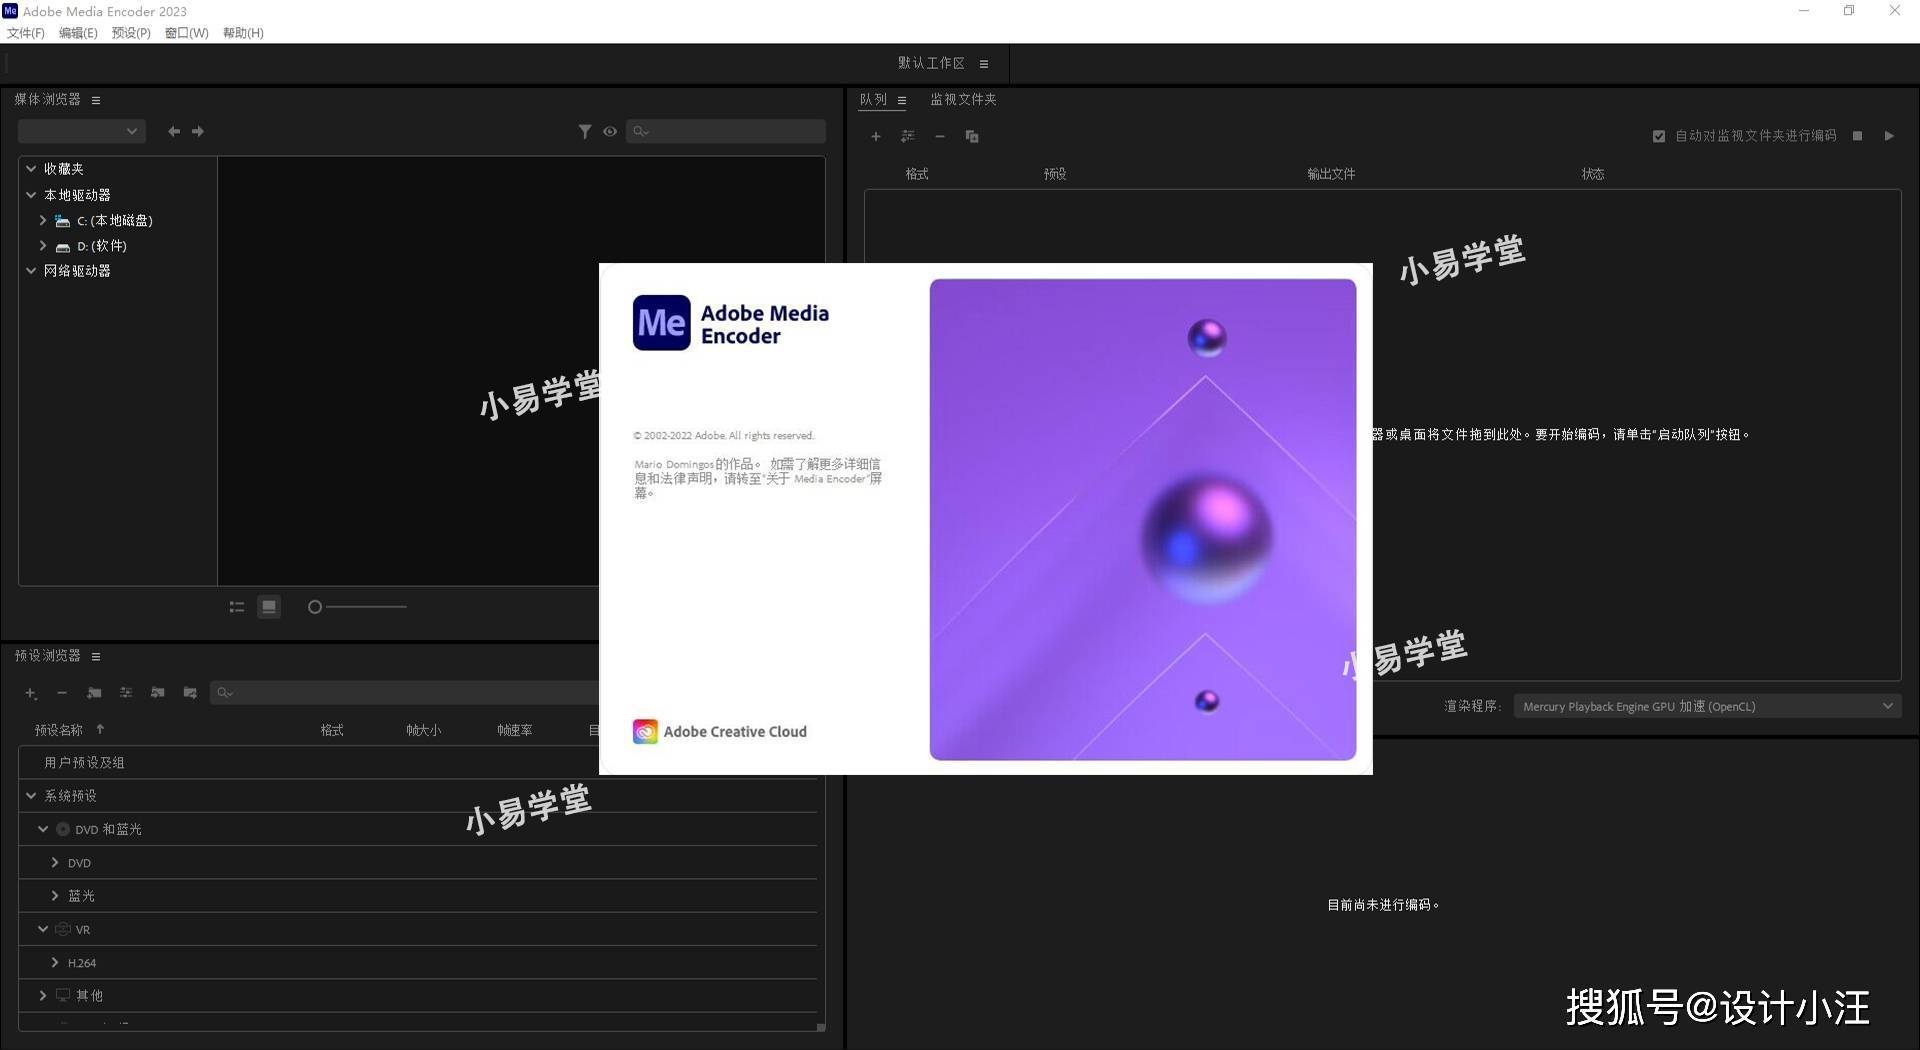Sort by 预设名称 column header
Viewport: 1920px width, 1050px height.
(59, 730)
